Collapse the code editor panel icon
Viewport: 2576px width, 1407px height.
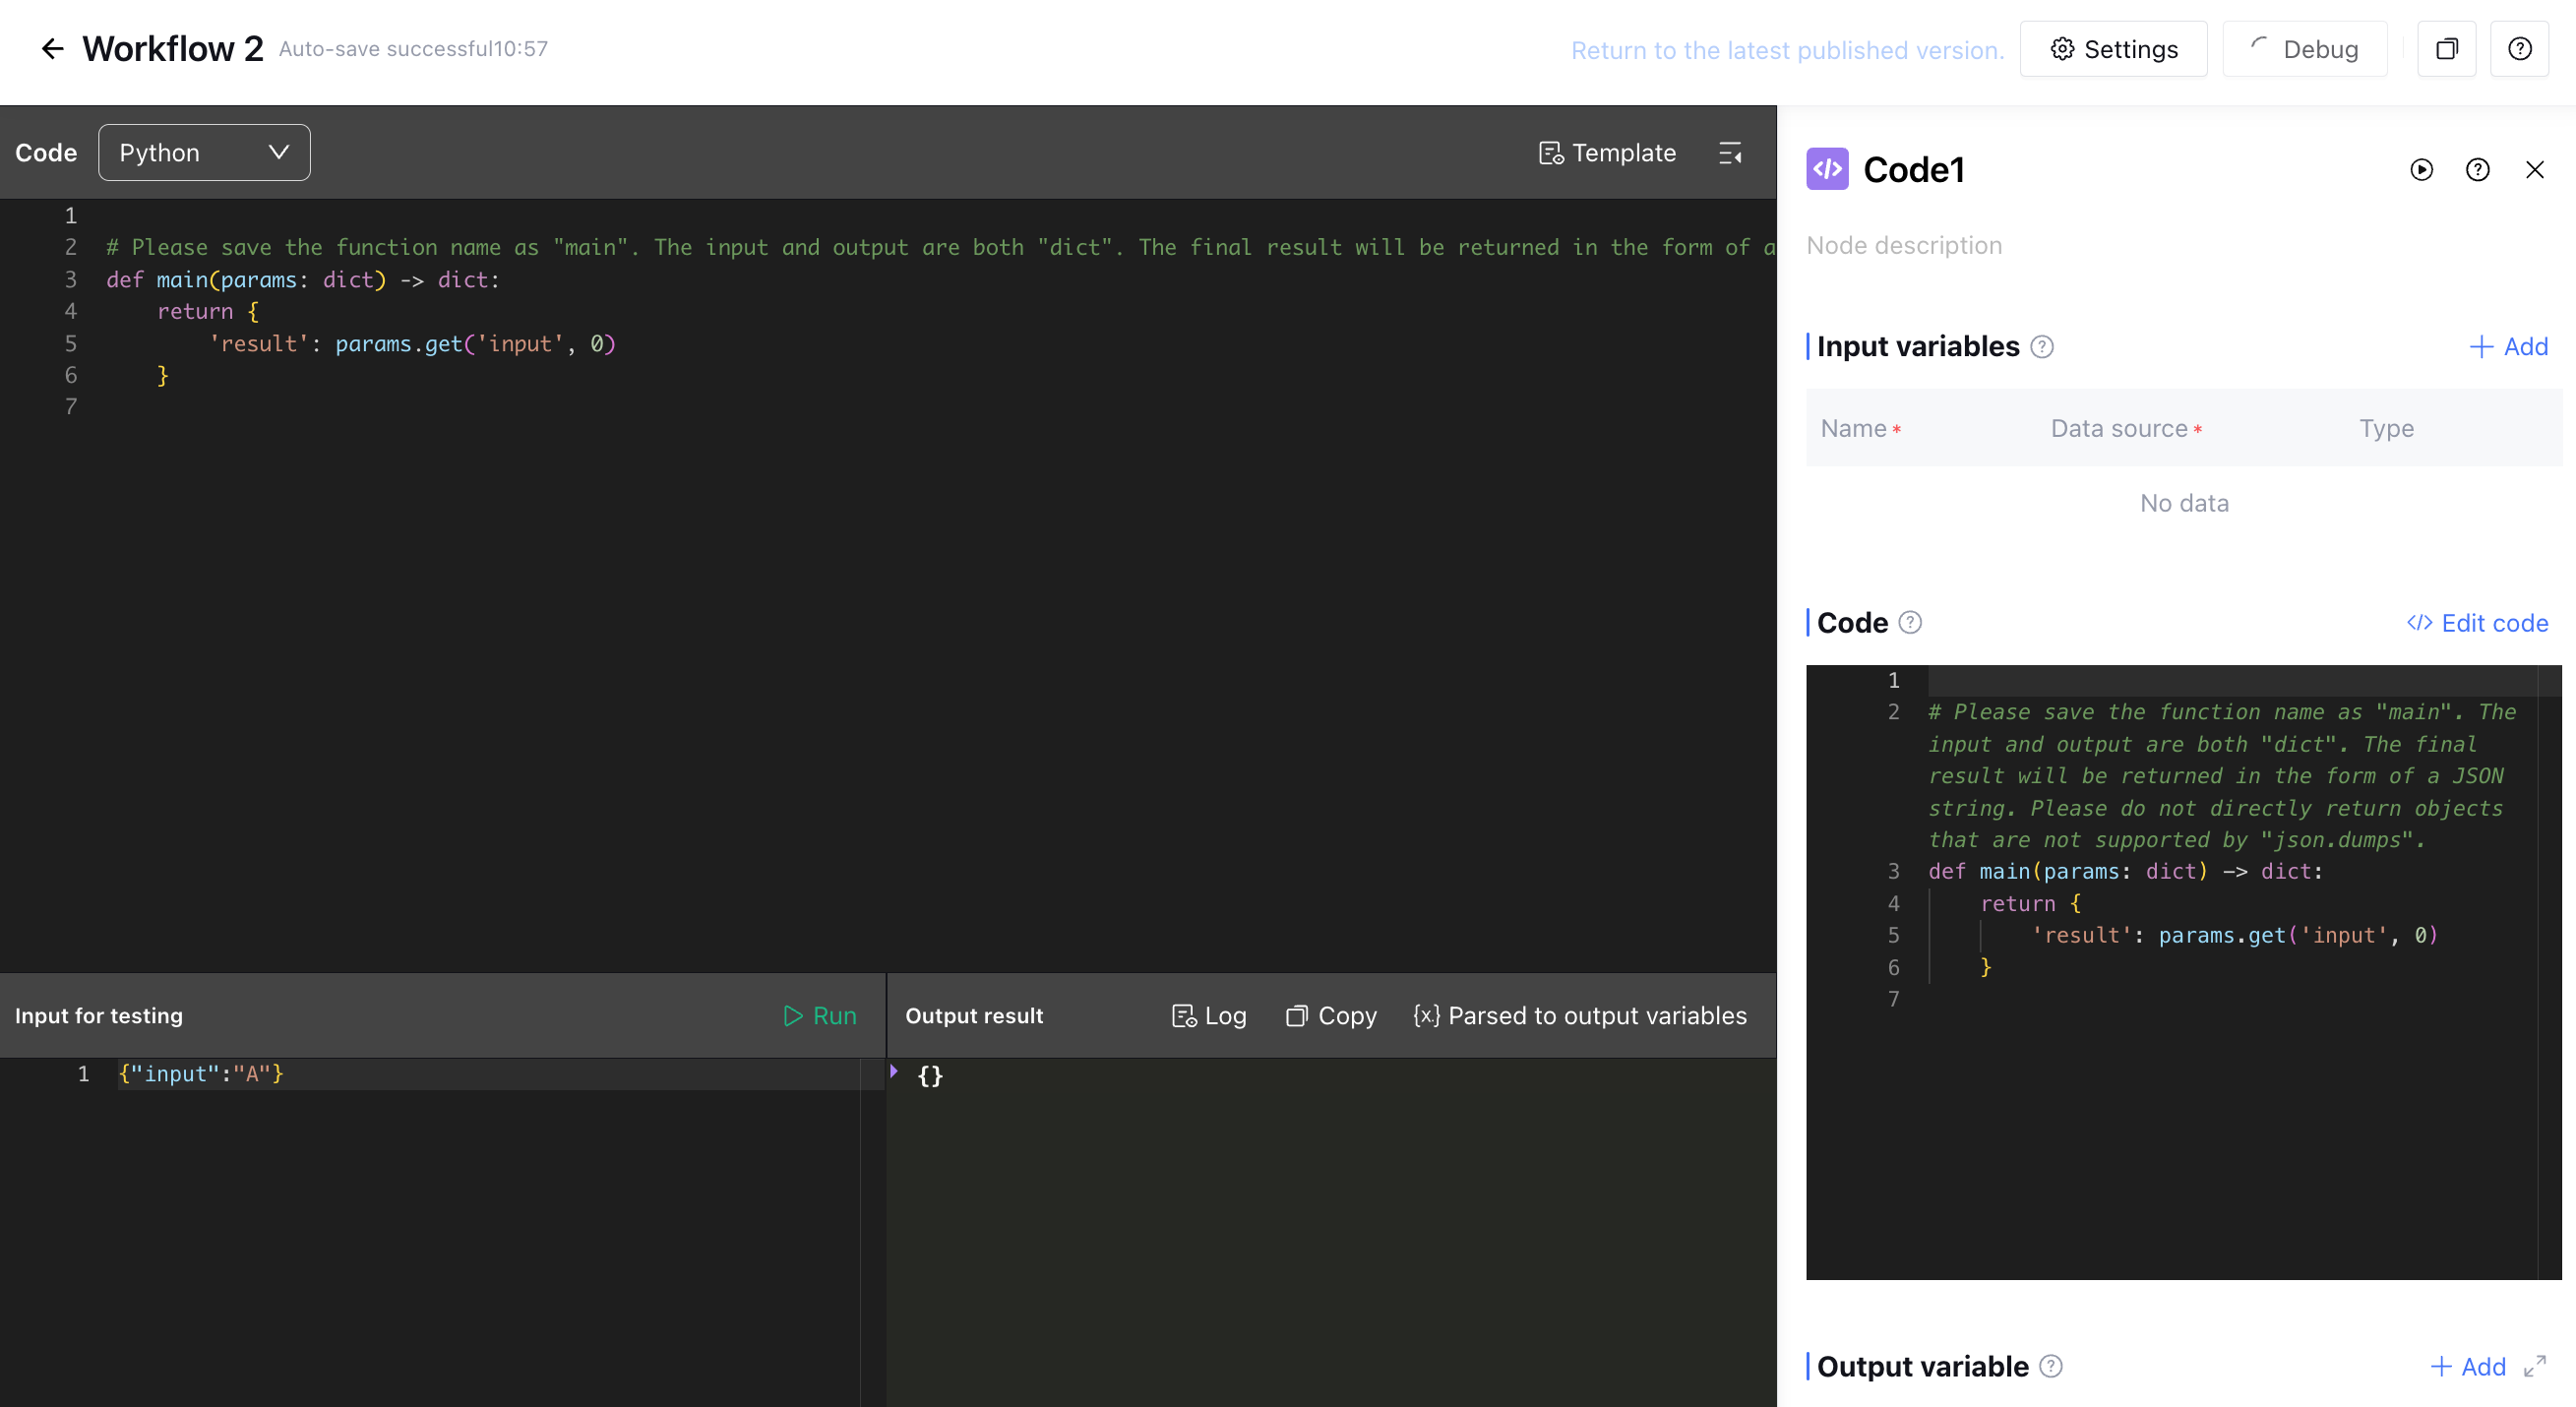(1730, 153)
